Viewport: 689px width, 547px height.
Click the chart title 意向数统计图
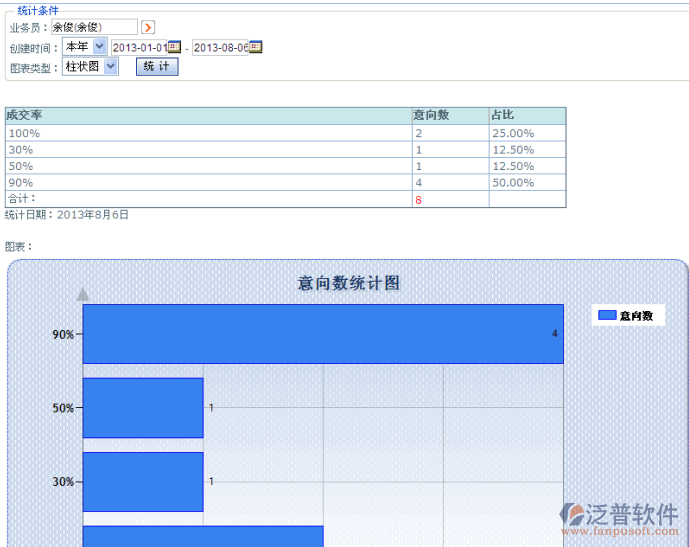point(349,283)
